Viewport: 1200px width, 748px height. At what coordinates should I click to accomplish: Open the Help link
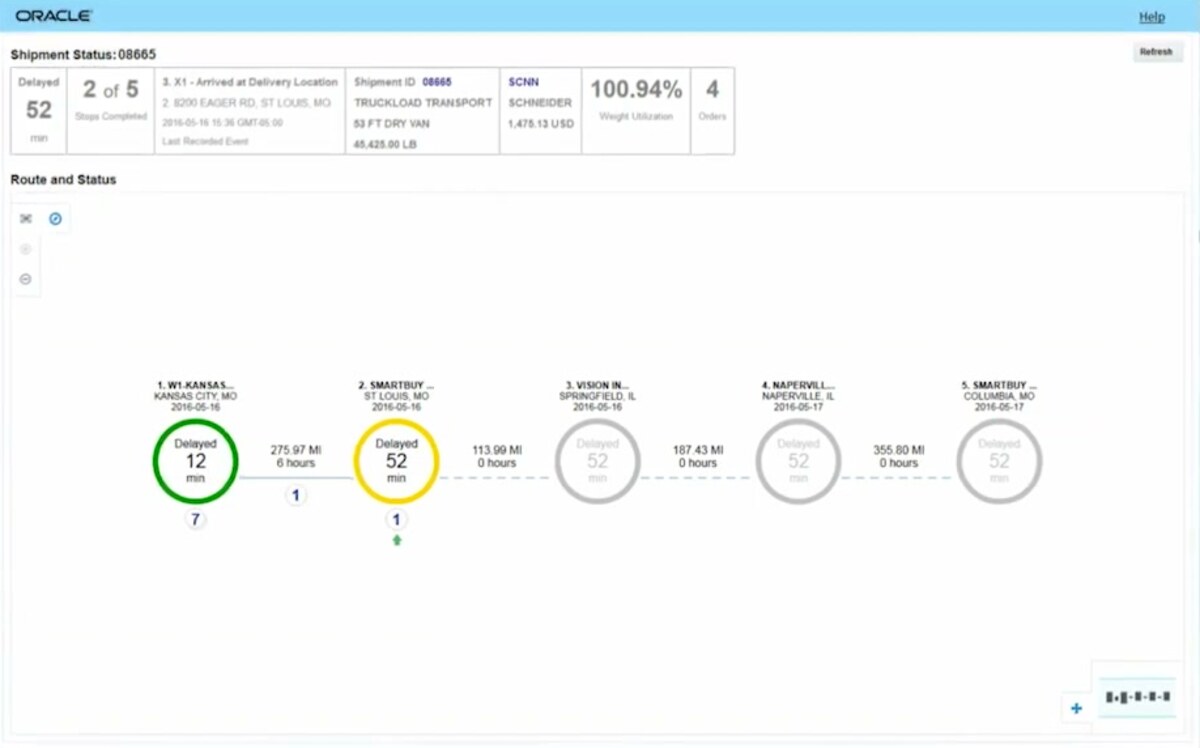[x=1152, y=17]
